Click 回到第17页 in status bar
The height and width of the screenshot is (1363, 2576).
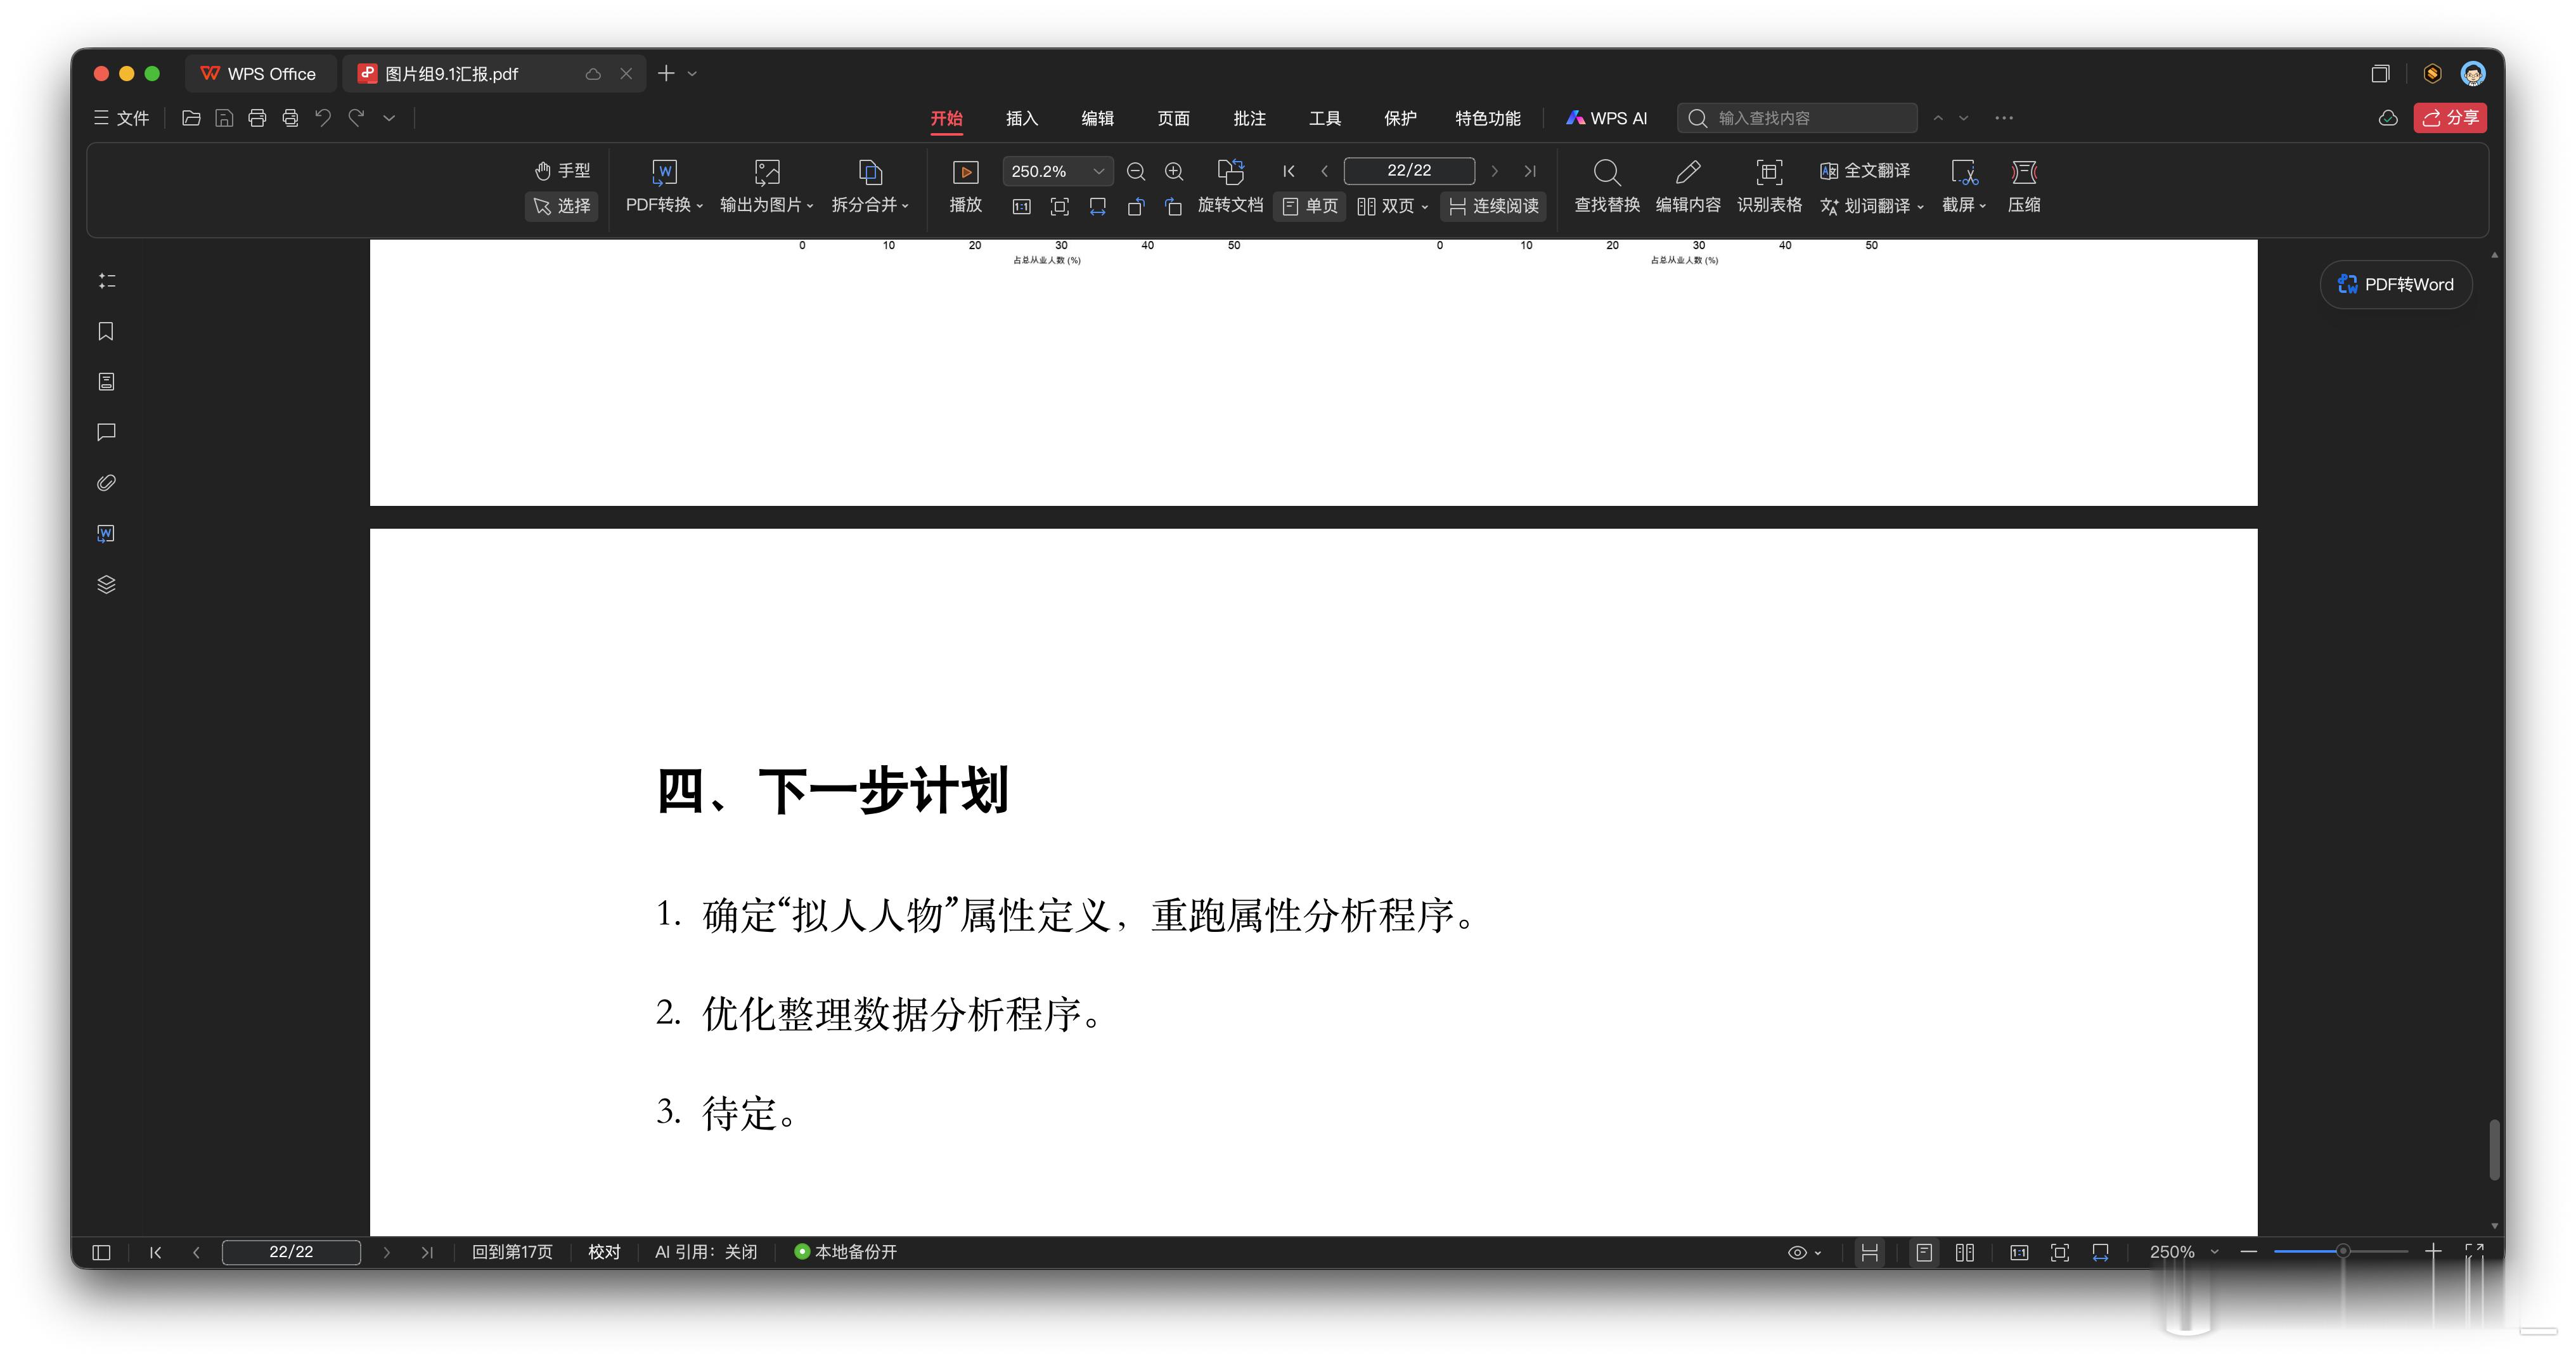click(x=512, y=1252)
